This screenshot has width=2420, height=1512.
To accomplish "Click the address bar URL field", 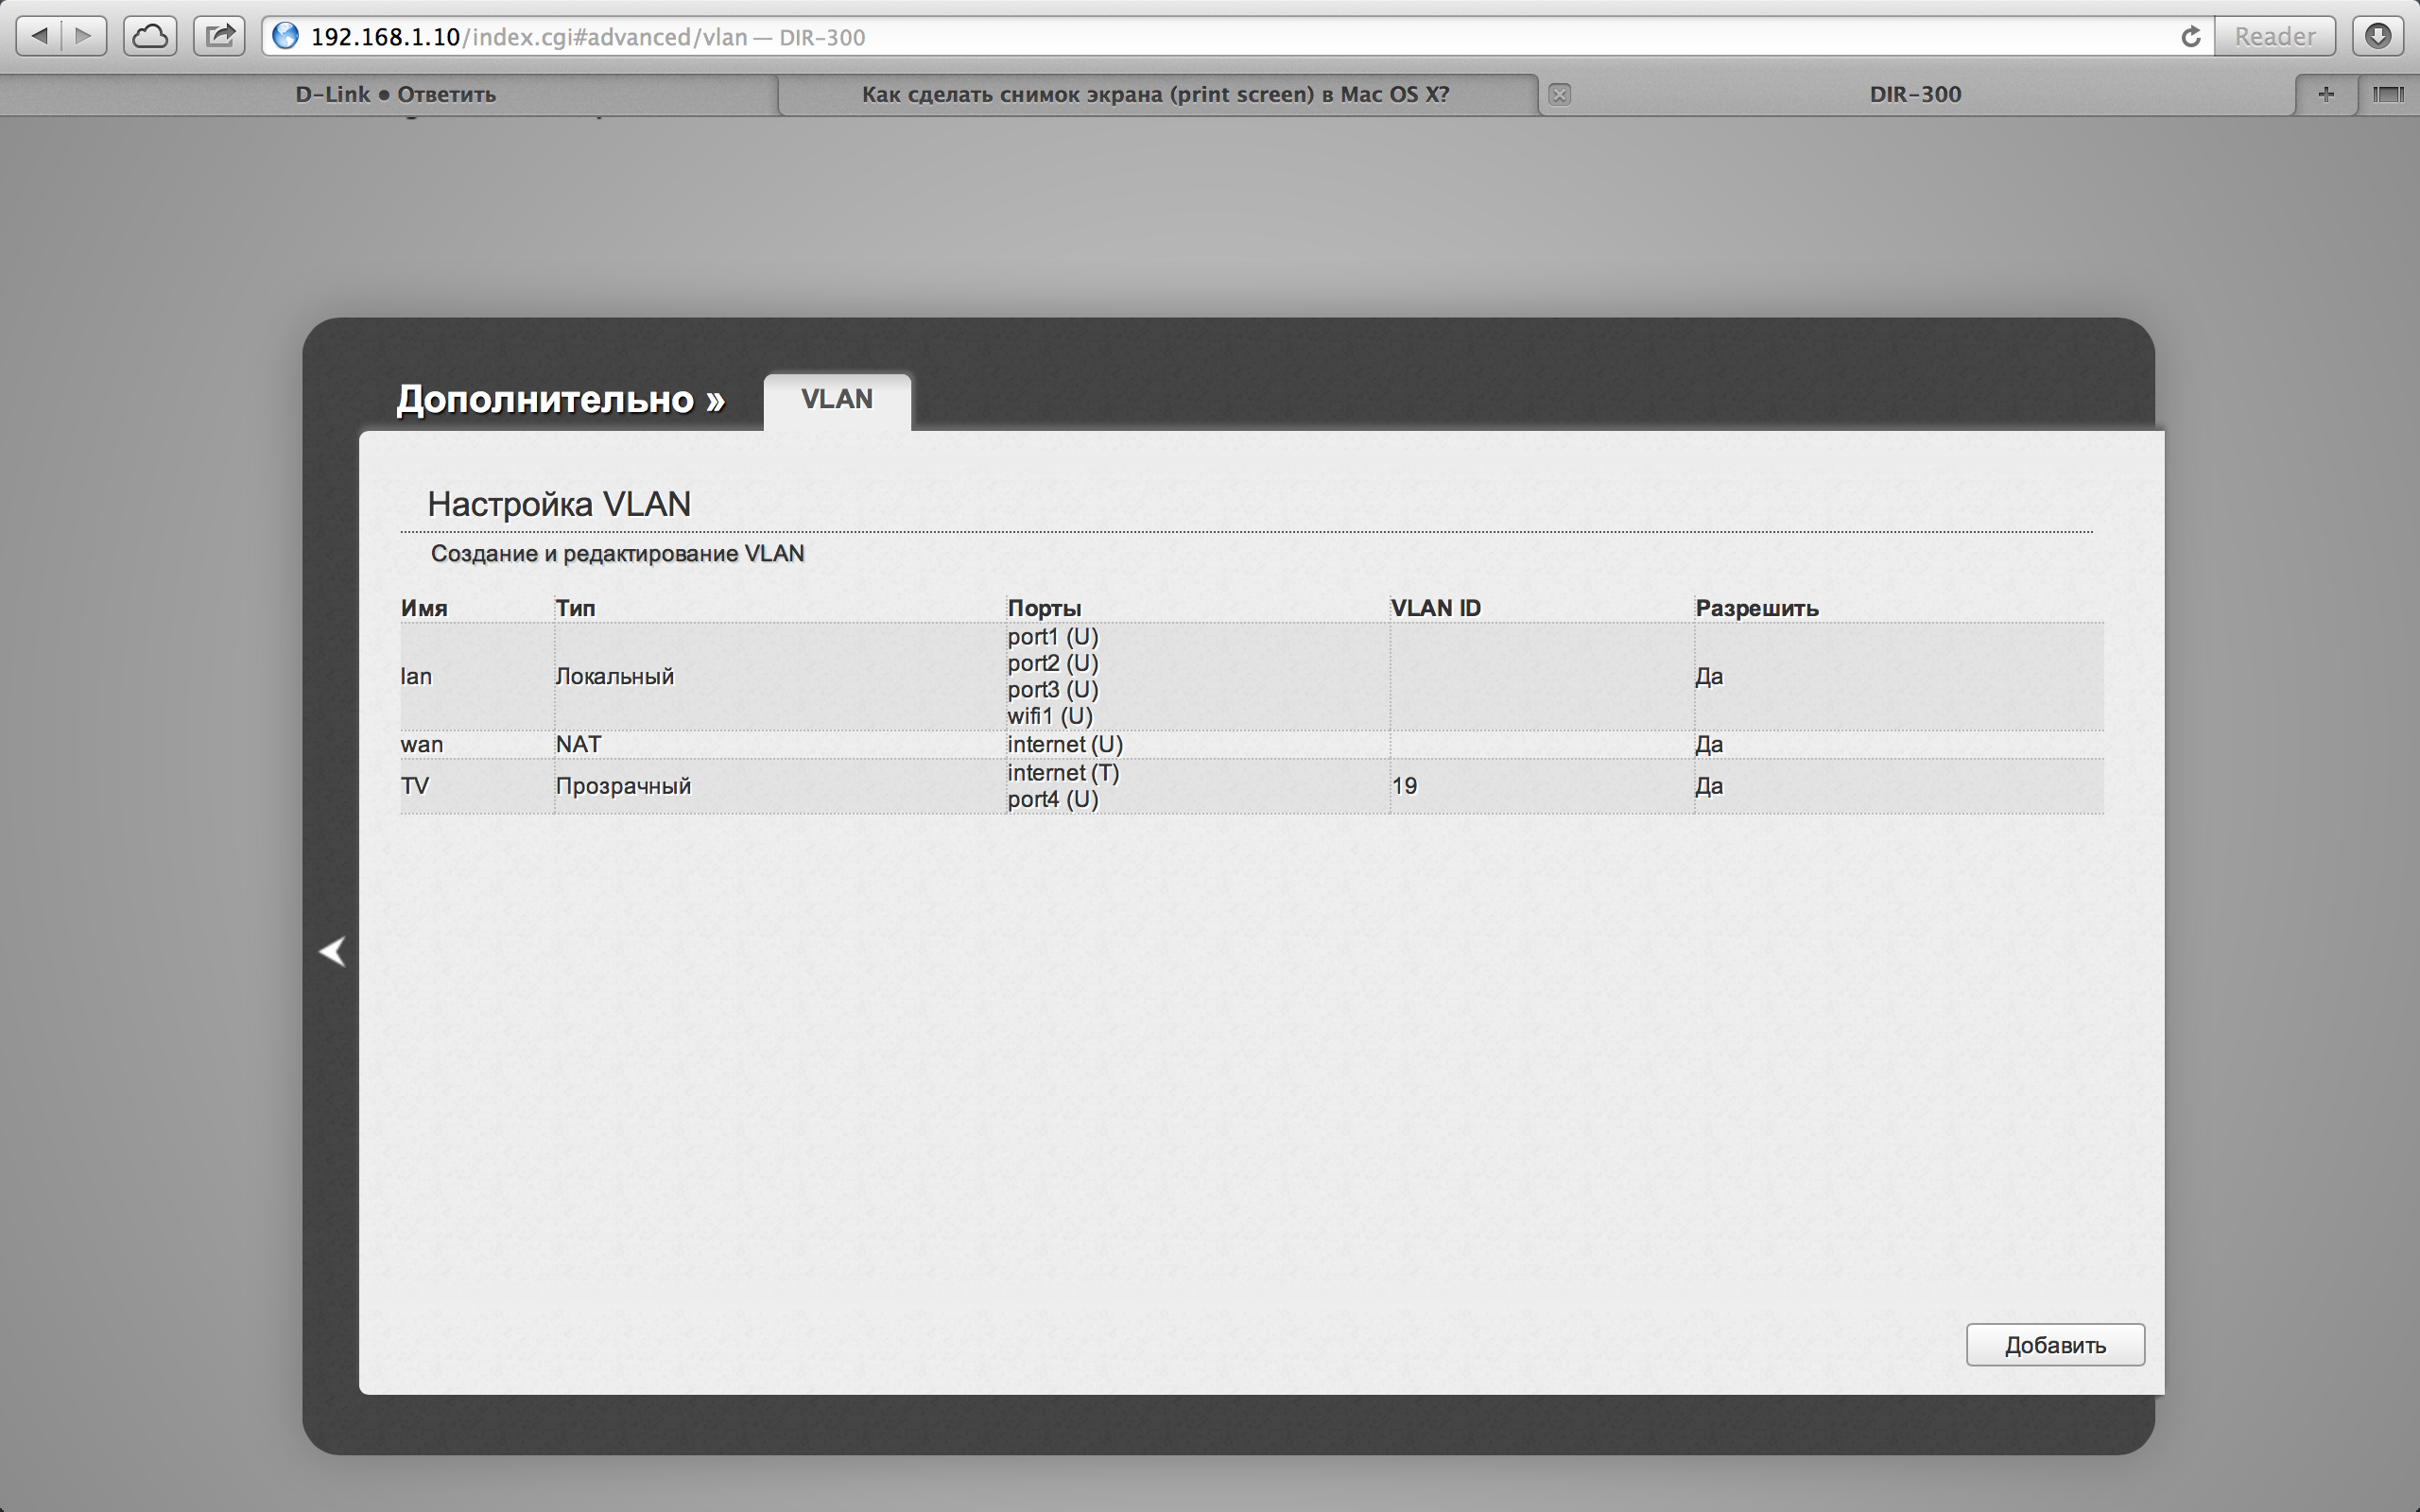I will 1200,37.
